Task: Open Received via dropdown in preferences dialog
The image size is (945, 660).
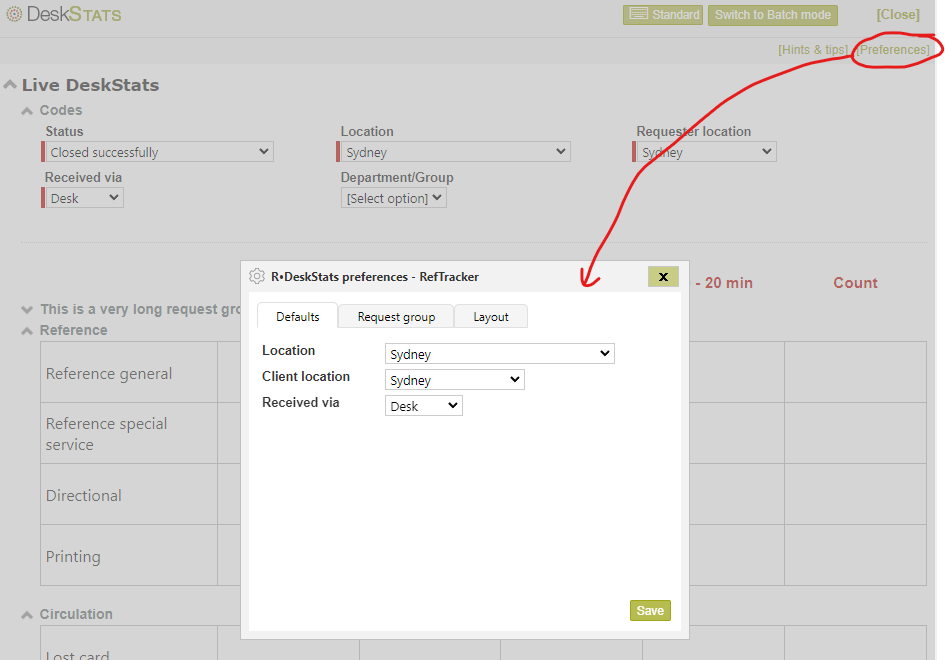Action: (424, 406)
